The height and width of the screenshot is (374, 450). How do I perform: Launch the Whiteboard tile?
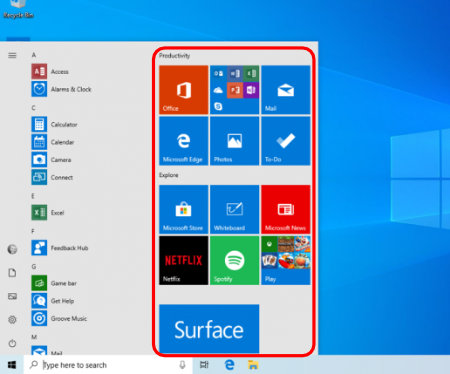235,209
